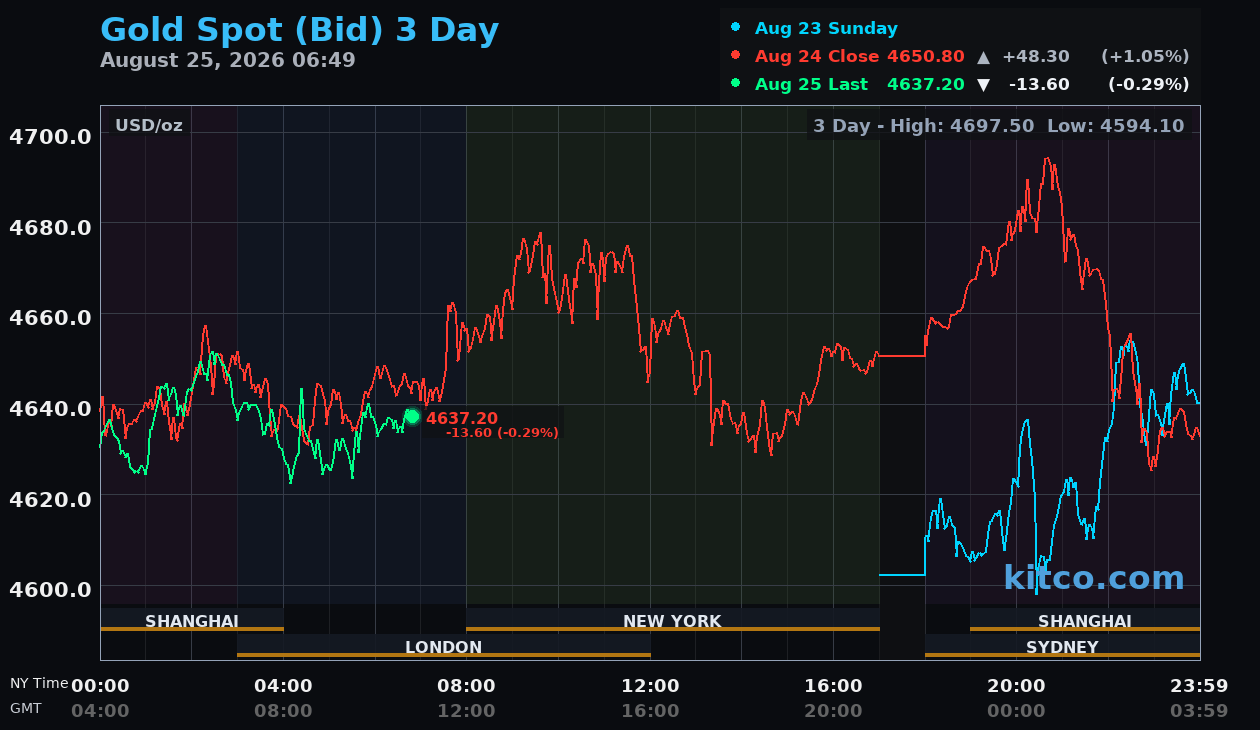Click the Gold Spot (Bid) 3 Day title
Viewport: 1260px width, 730px height.
(x=299, y=31)
